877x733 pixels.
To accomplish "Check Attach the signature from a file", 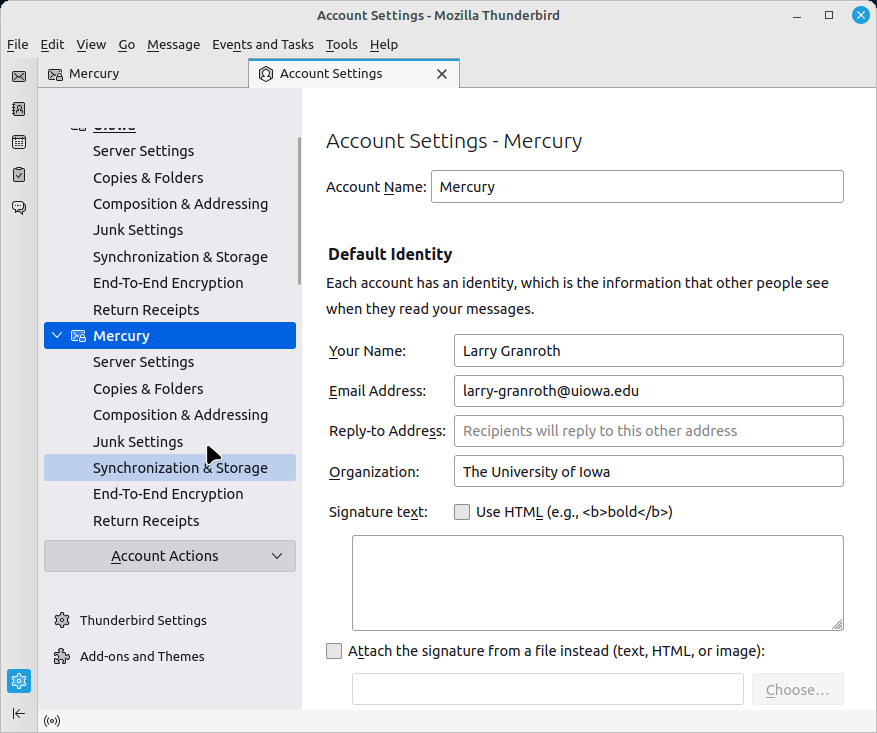I will (335, 651).
